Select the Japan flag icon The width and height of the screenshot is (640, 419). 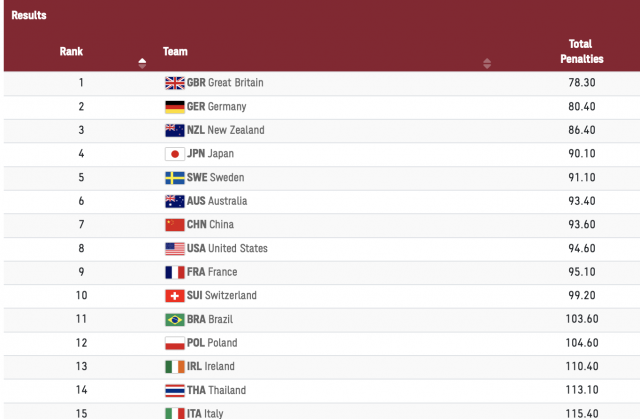pyautogui.click(x=175, y=154)
